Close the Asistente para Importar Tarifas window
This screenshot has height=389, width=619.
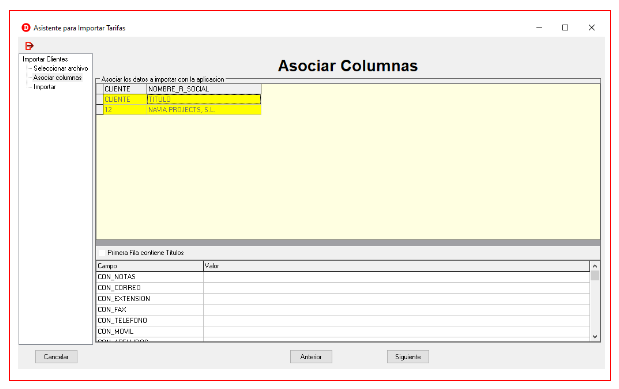pos(591,28)
